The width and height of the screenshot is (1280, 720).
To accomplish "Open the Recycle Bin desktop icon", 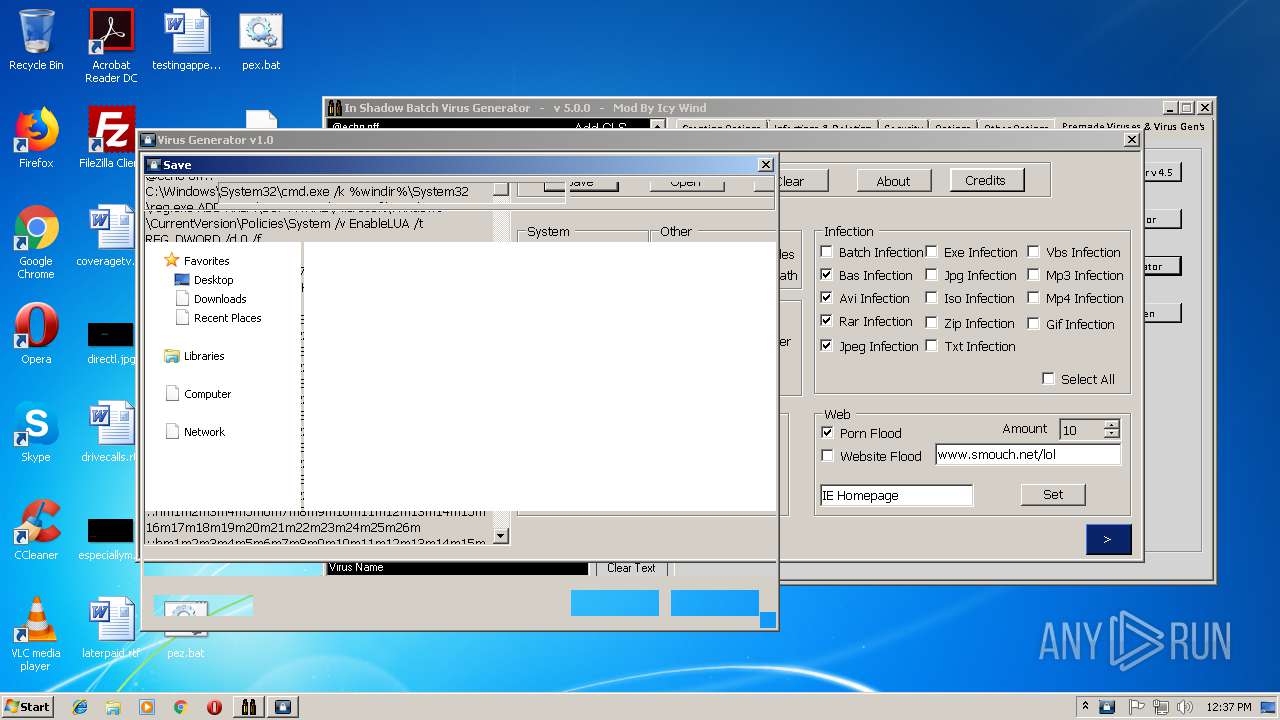I will [36, 40].
